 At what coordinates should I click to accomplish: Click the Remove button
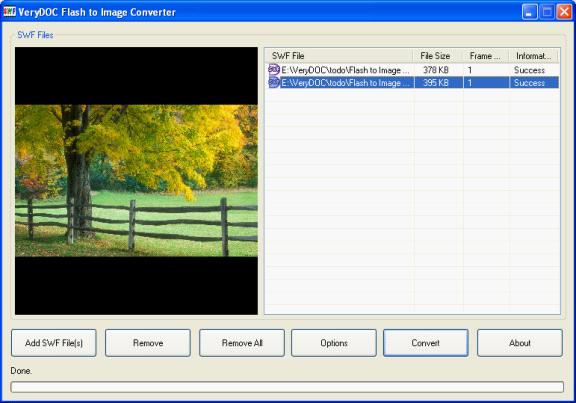coord(148,343)
